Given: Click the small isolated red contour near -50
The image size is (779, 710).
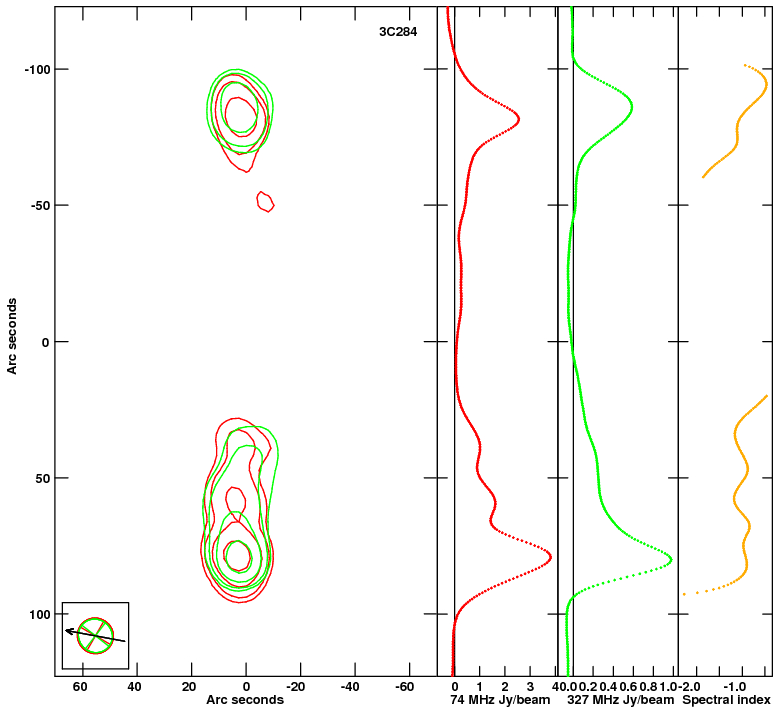Looking at the screenshot, I should pyautogui.click(x=265, y=202).
